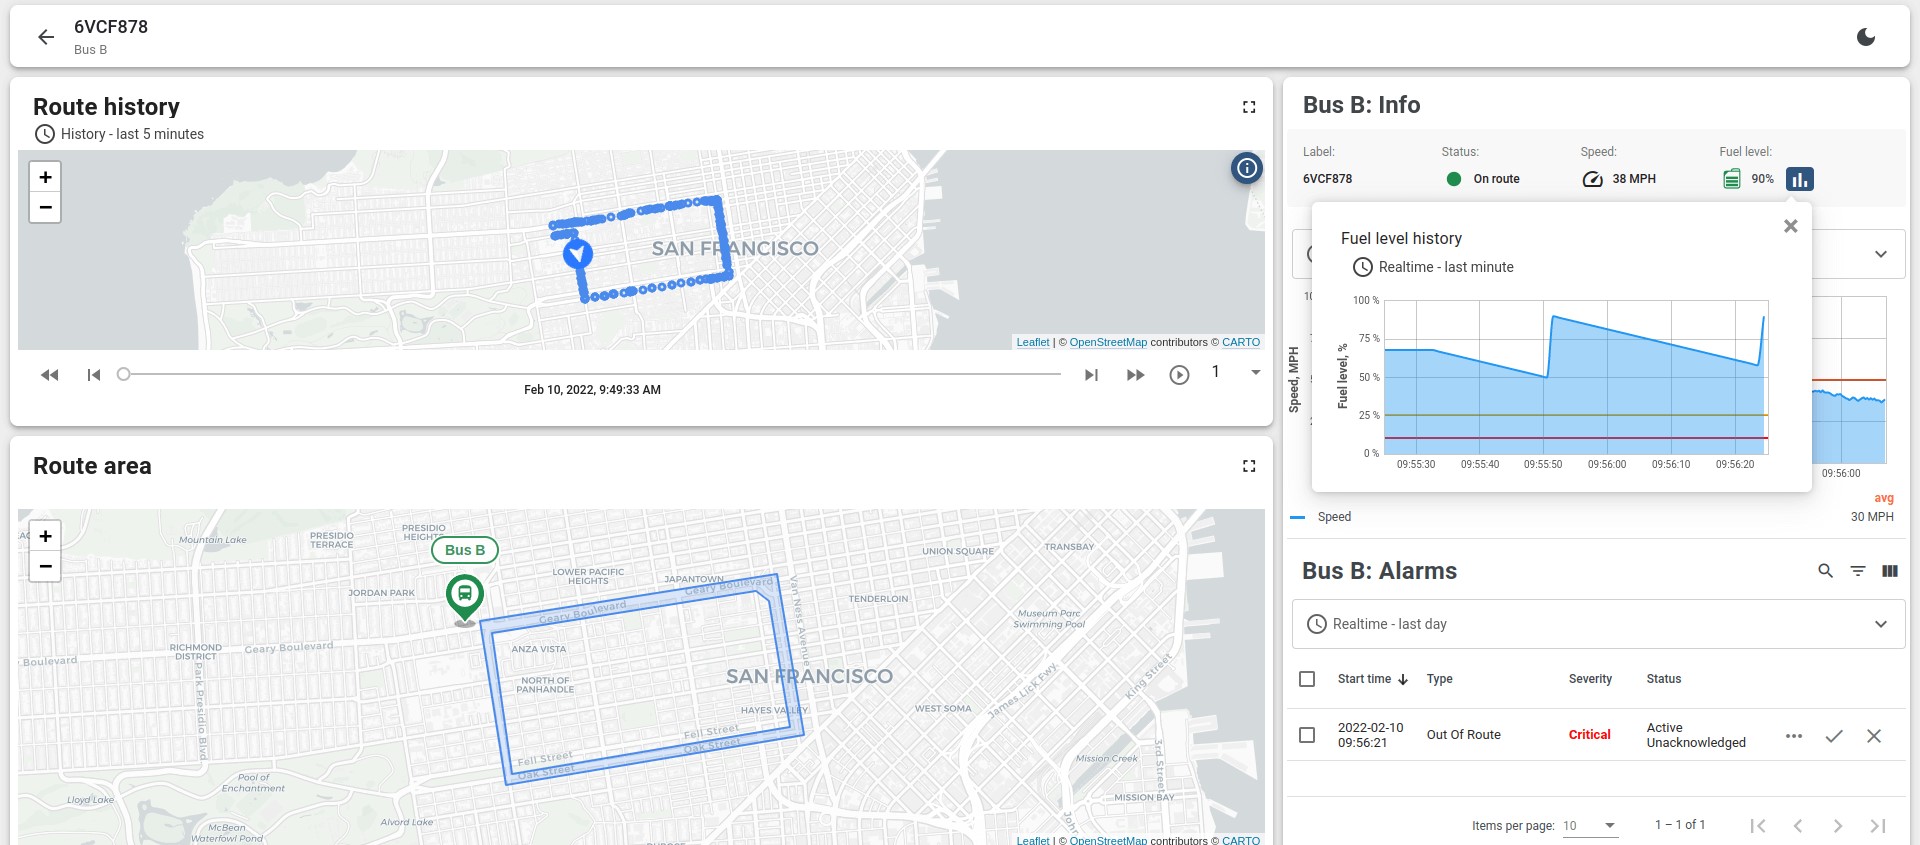Select all alarms header checkbox
This screenshot has height=845, width=1920.
1307,679
